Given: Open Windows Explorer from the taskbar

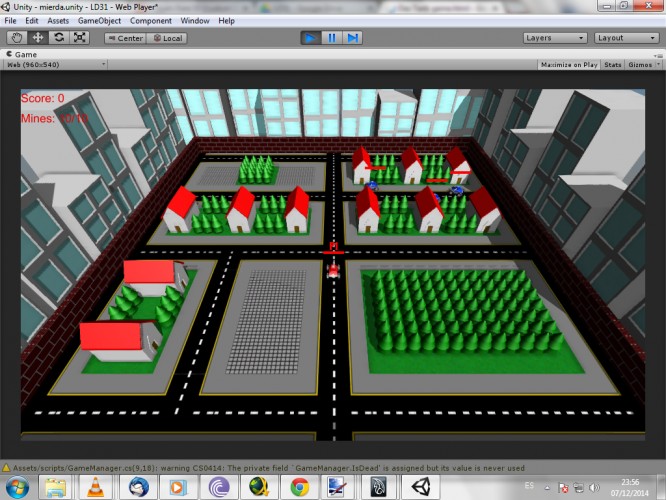Looking at the screenshot, I should pos(55,487).
